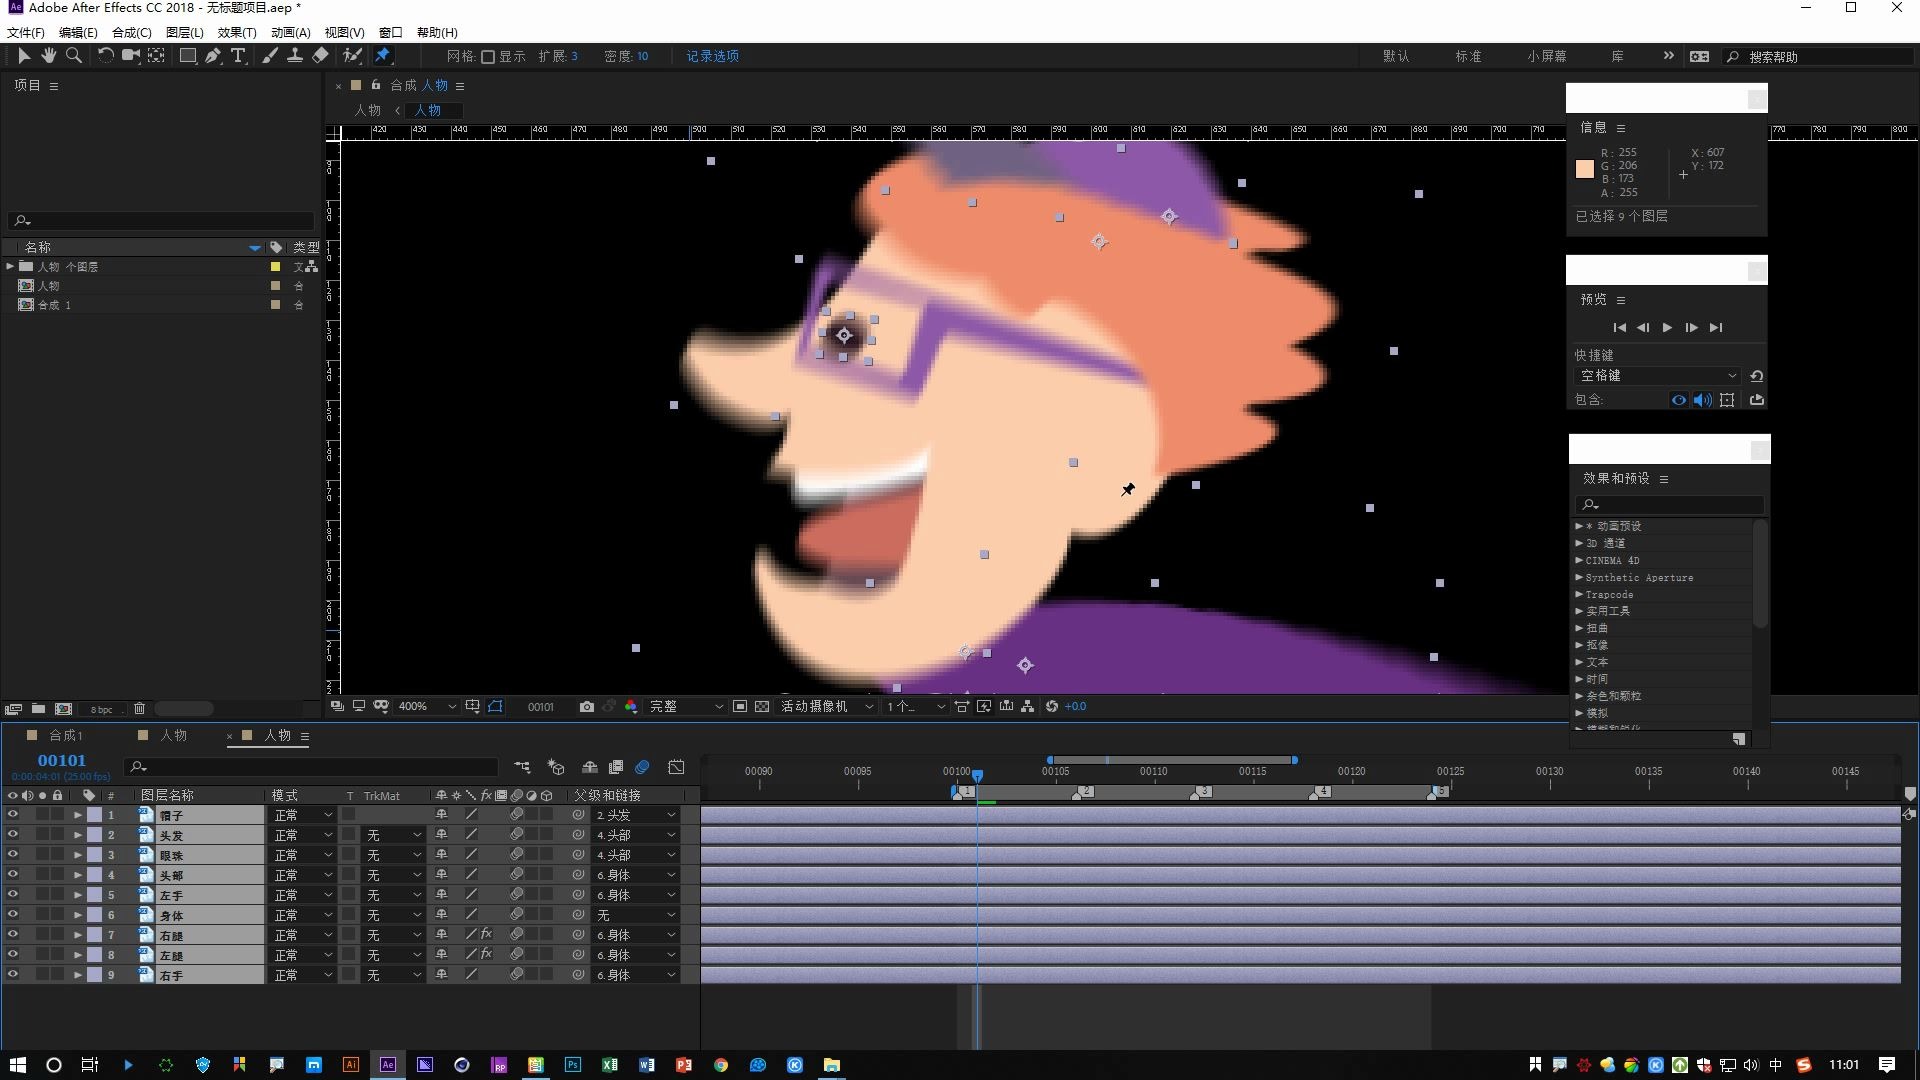Switch to the 合成1 timeline tab
Viewport: 1920px width, 1080px height.
[66, 735]
